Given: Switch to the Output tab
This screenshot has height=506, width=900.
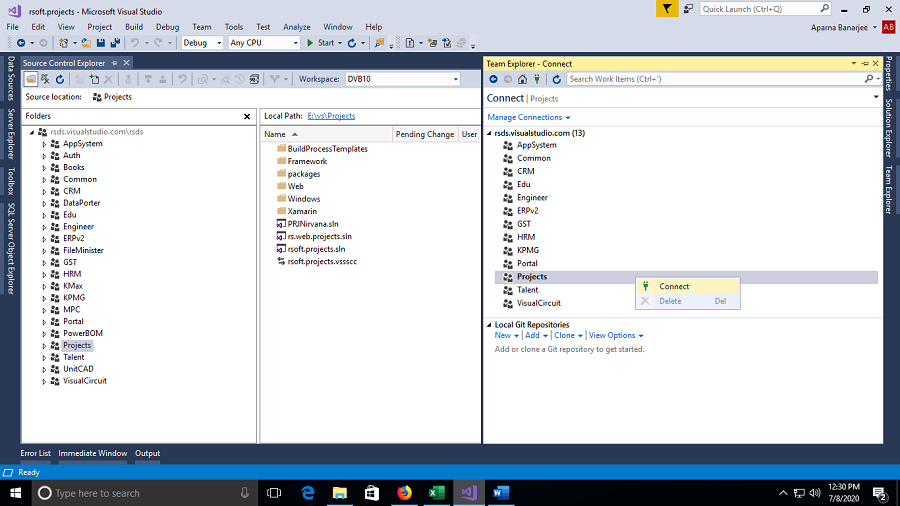Looking at the screenshot, I should click(x=148, y=453).
